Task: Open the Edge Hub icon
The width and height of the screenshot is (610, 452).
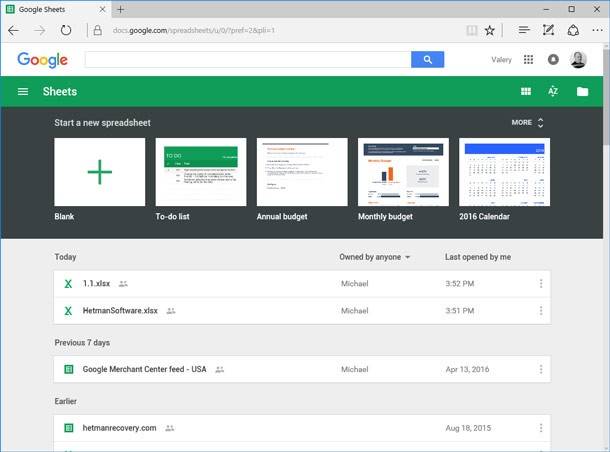Action: click(524, 30)
